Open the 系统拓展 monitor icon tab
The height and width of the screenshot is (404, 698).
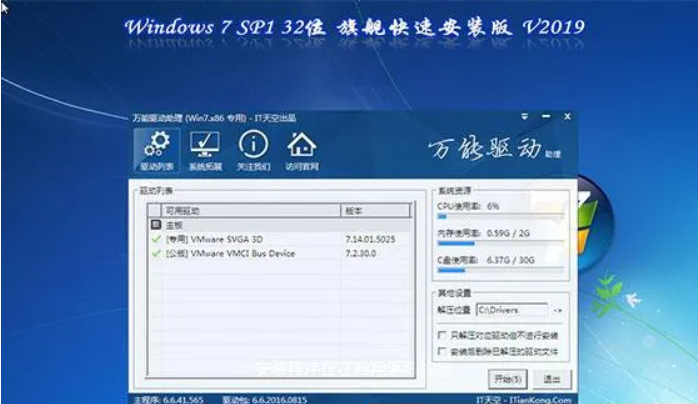pyautogui.click(x=205, y=150)
